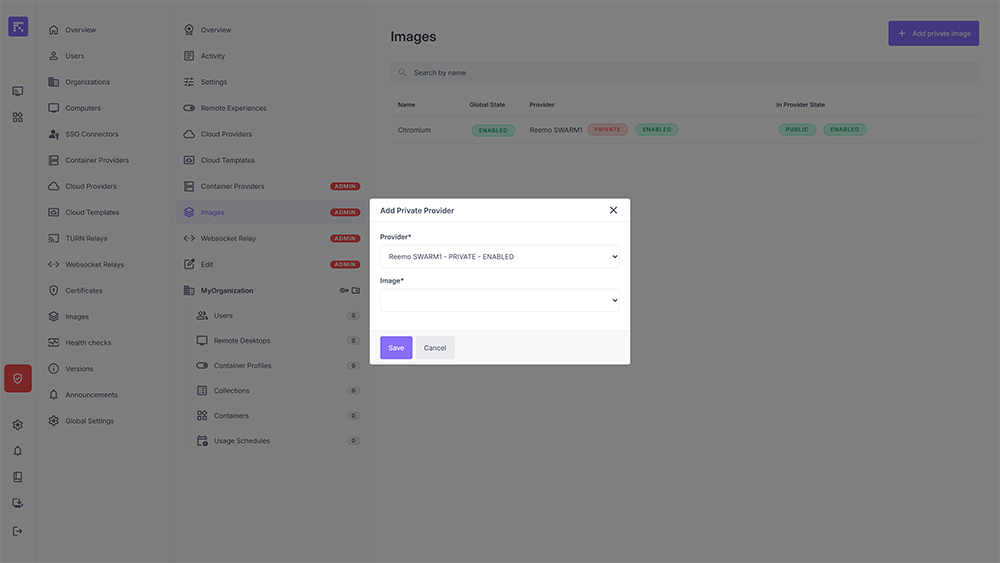The height and width of the screenshot is (563, 1000).
Task: Click the Save button
Action: 396,348
